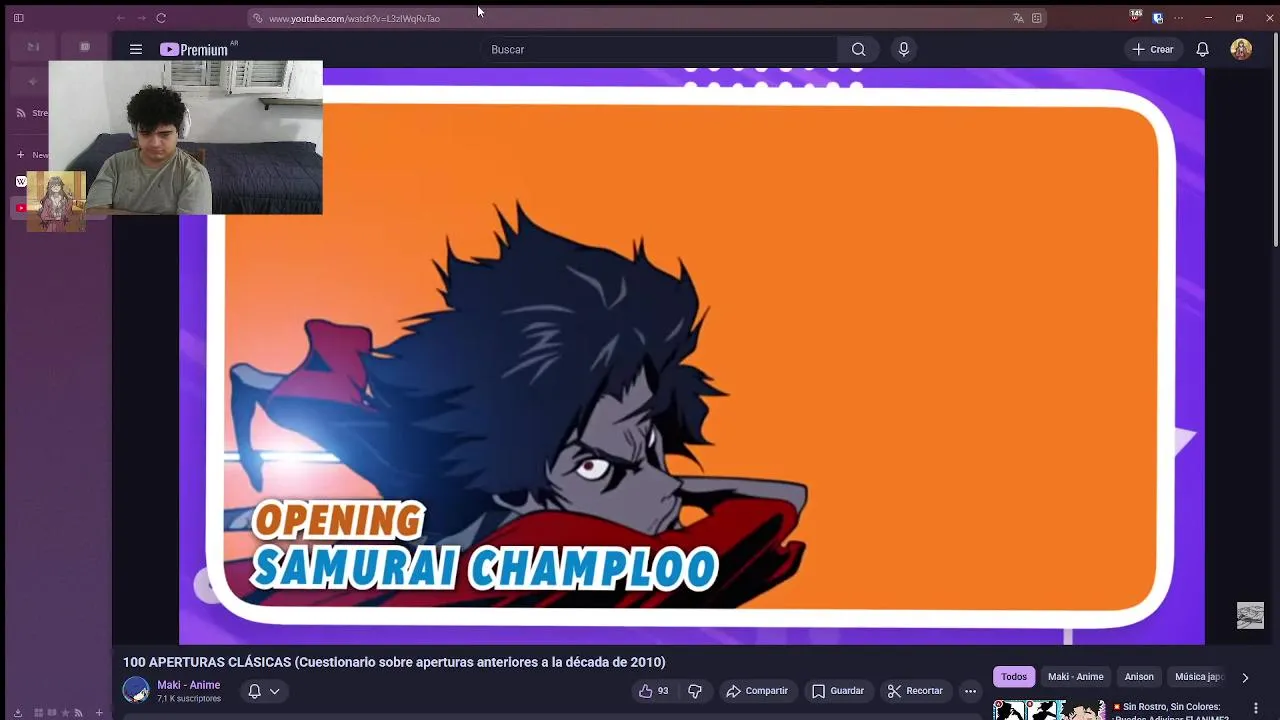Image resolution: width=1280 pixels, height=720 pixels.
Task: Open the YouTube hamburger guide menu
Action: coord(135,49)
